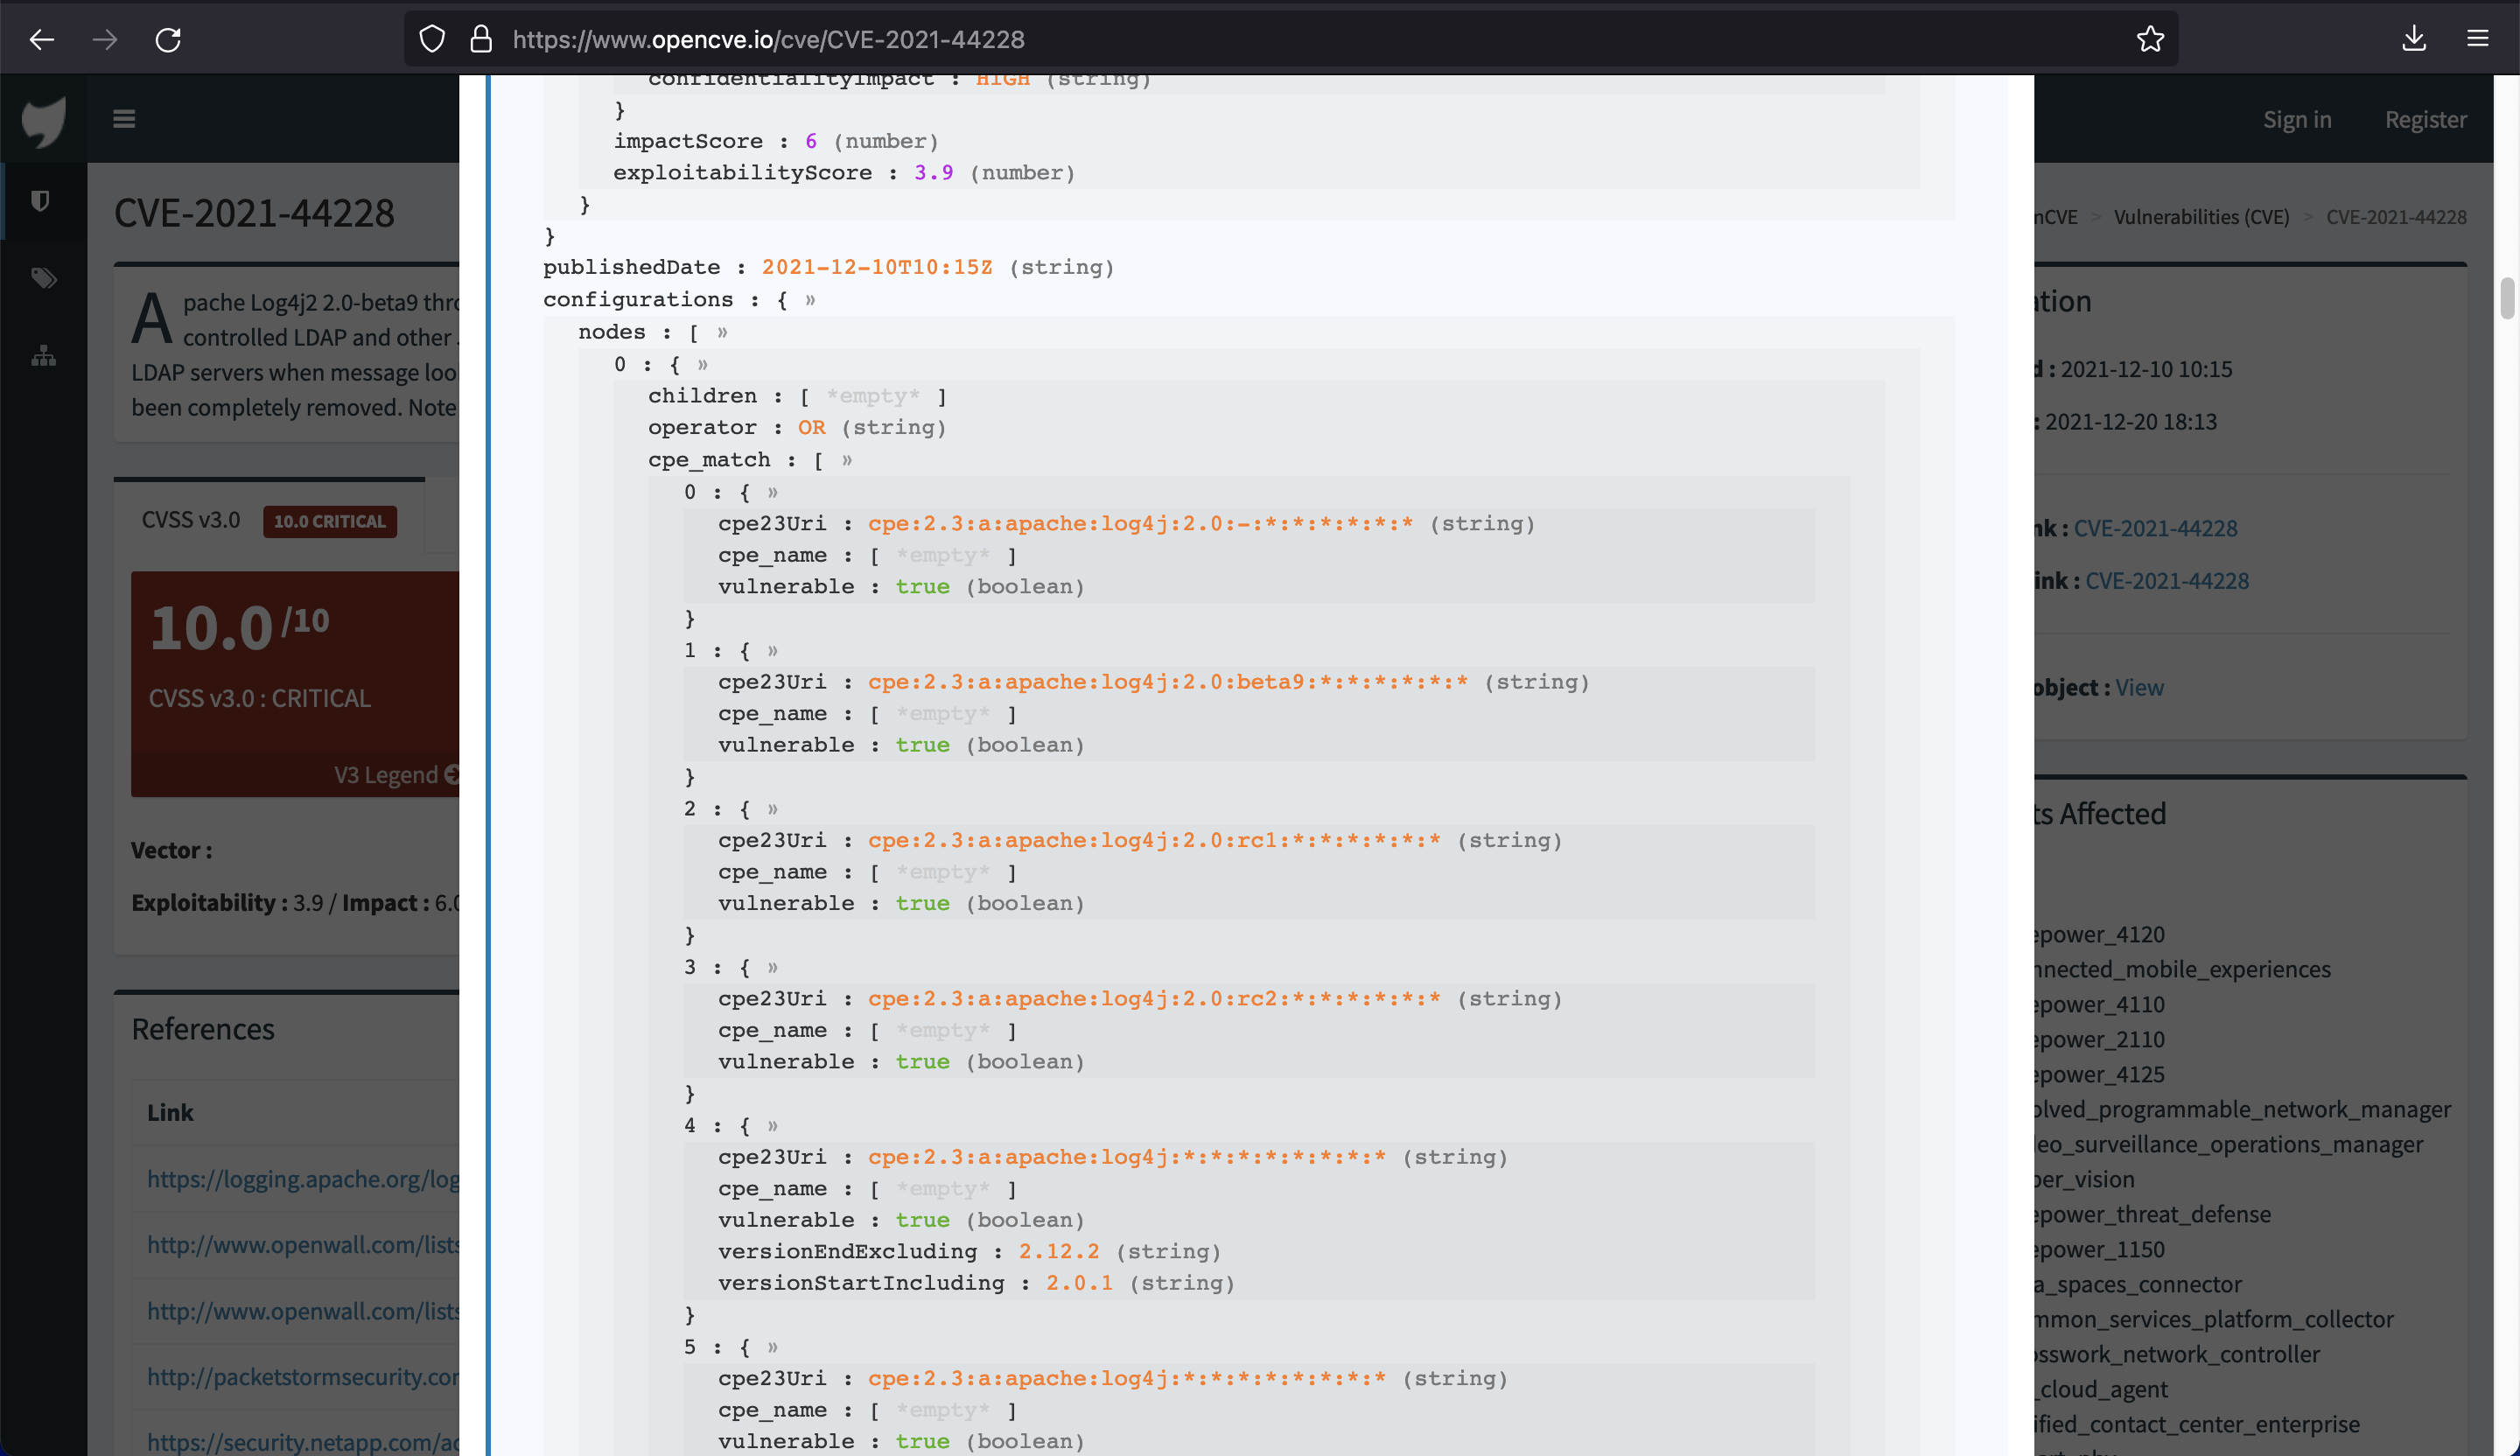Open the tracking protection shield icon
The height and width of the screenshot is (1456, 2520).
[431, 38]
